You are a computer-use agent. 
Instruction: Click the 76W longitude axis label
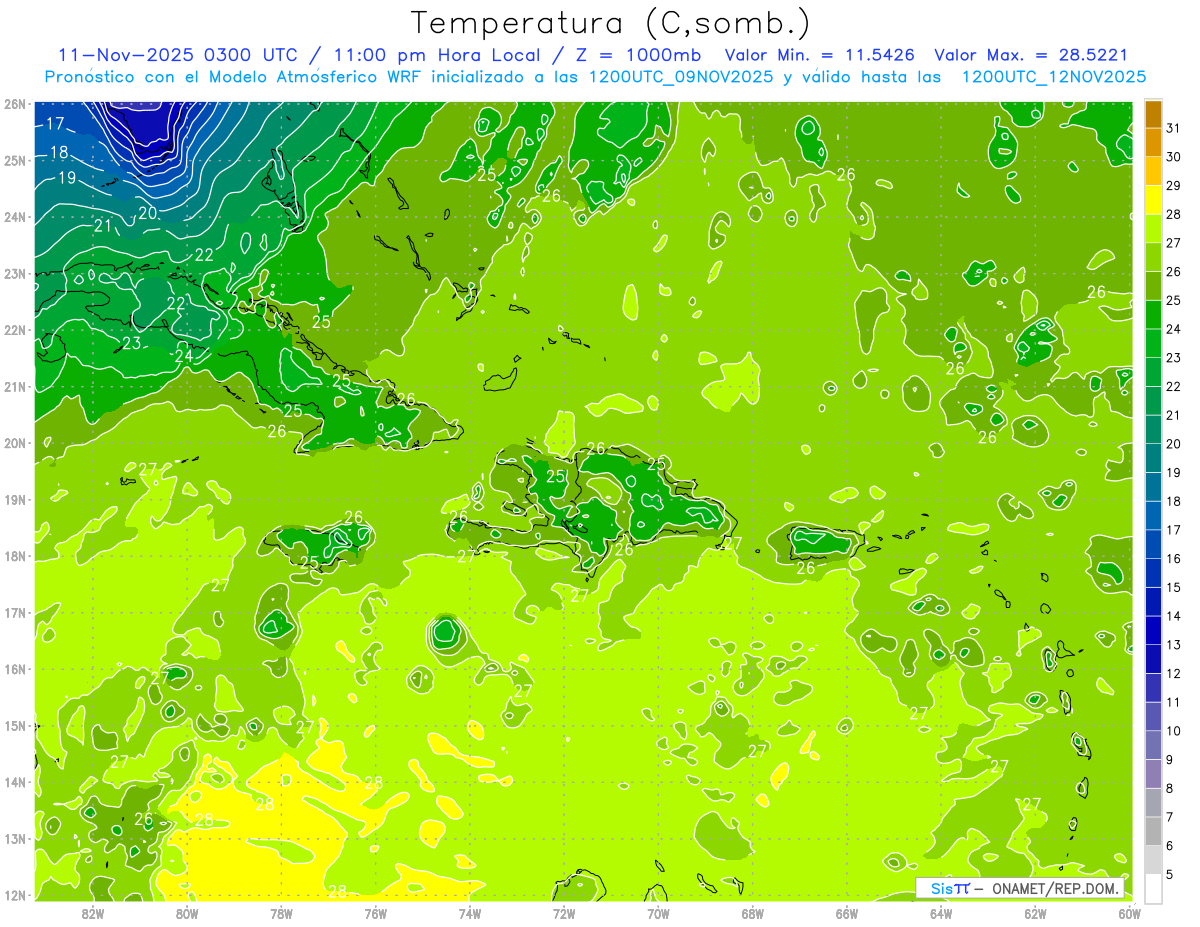click(x=375, y=913)
